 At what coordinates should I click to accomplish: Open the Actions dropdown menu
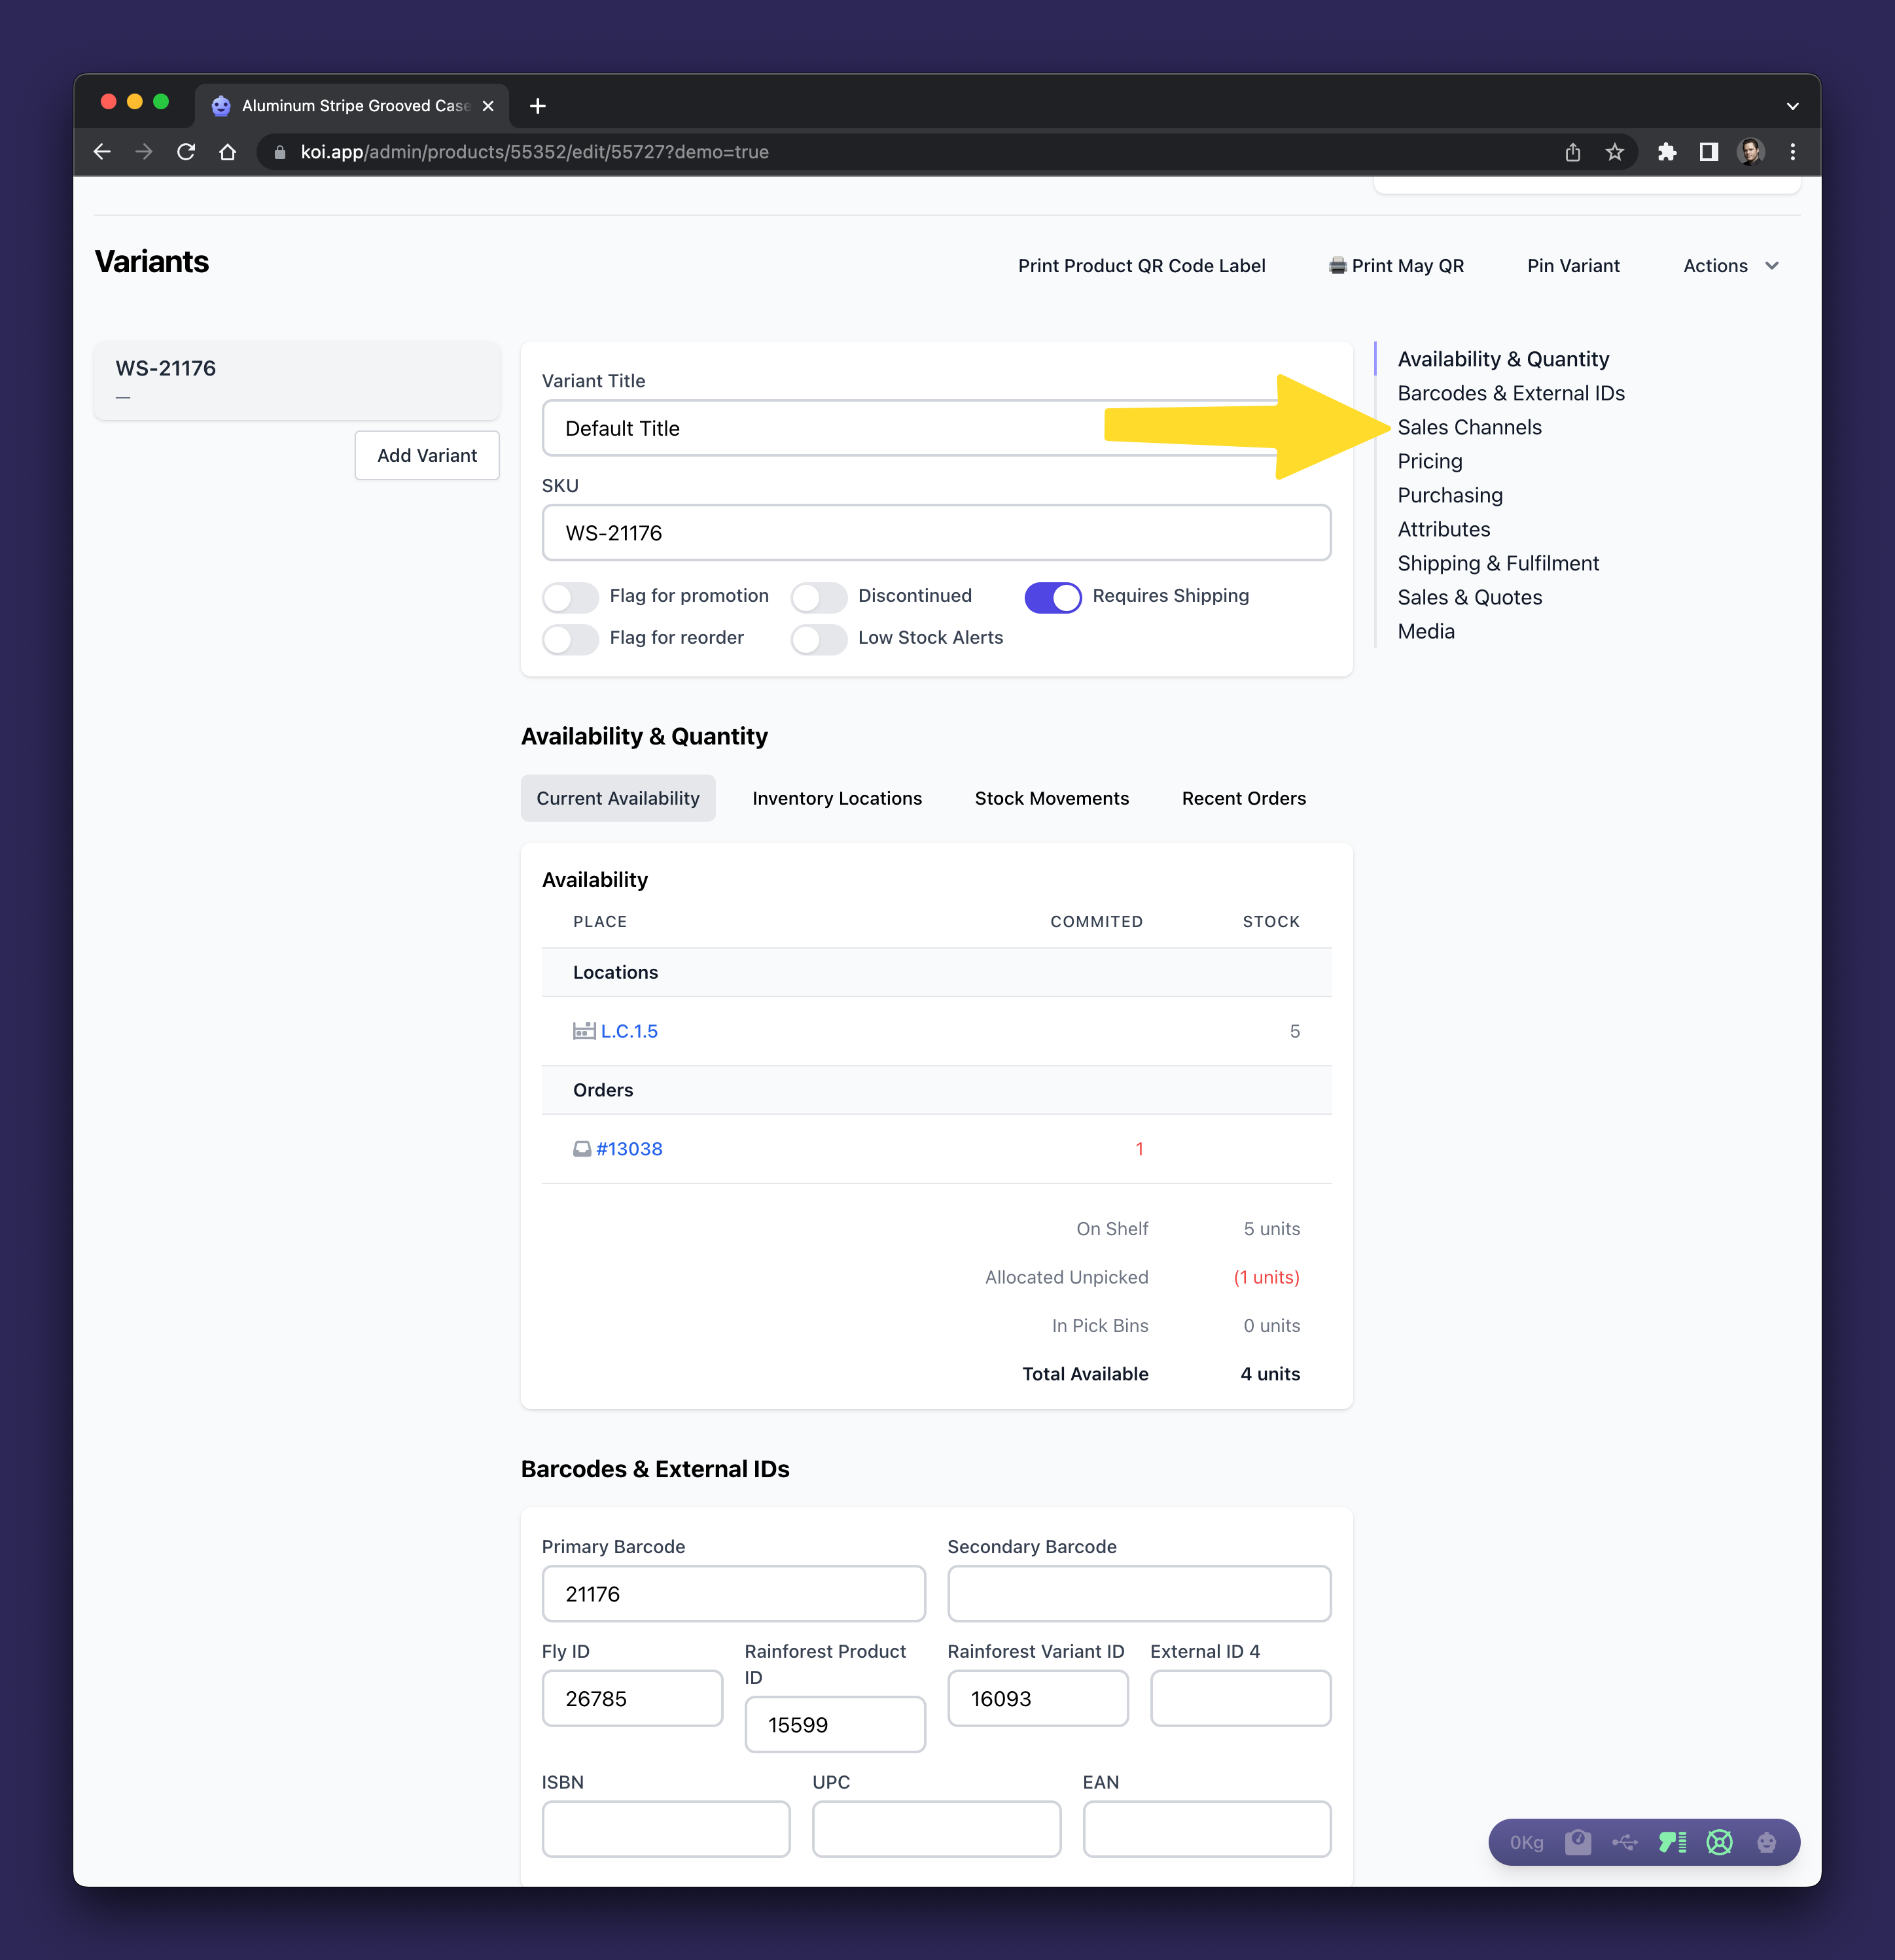[x=1731, y=266]
